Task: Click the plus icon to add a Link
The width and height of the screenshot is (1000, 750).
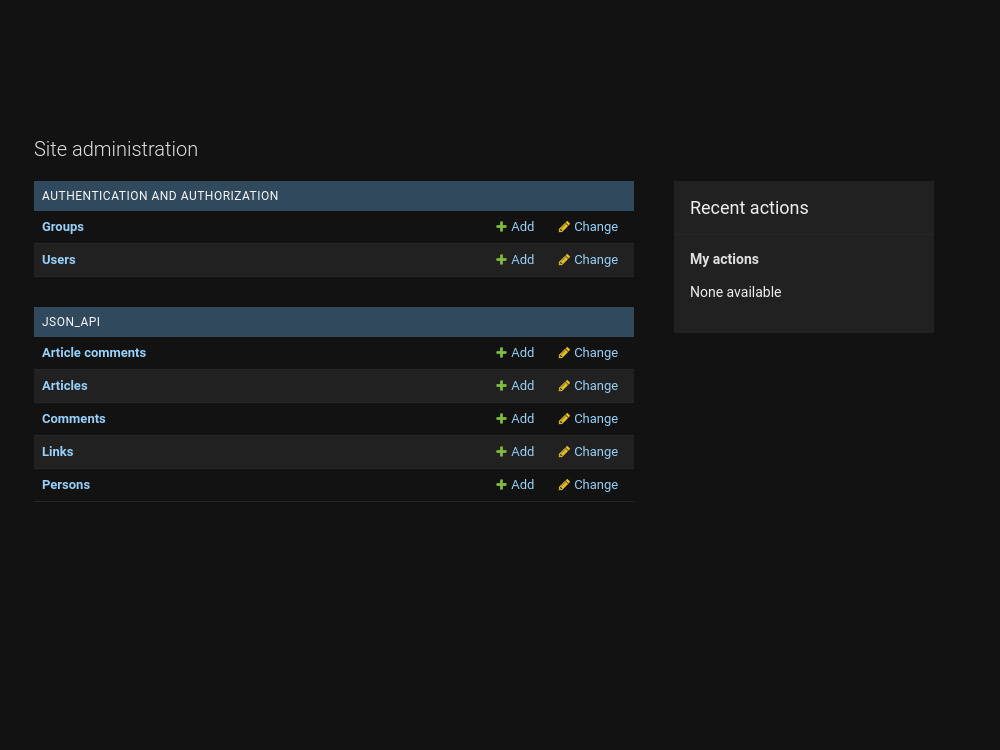Action: point(501,451)
